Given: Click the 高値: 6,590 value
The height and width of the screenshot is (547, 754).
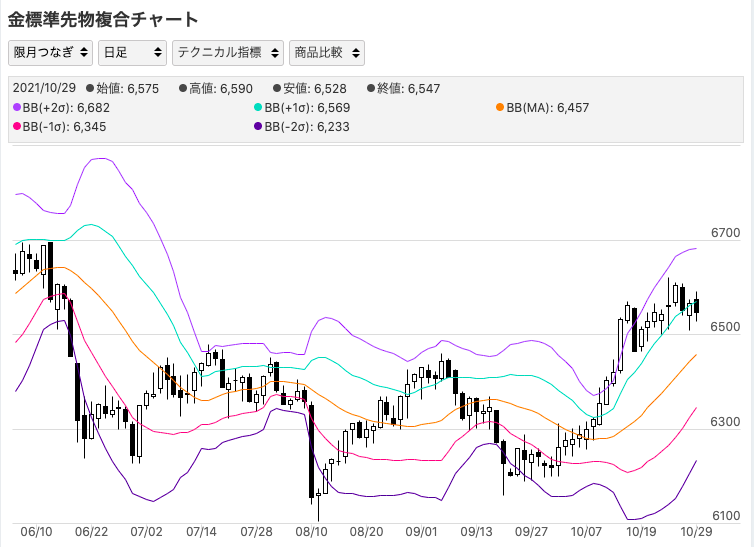Looking at the screenshot, I should 221,88.
